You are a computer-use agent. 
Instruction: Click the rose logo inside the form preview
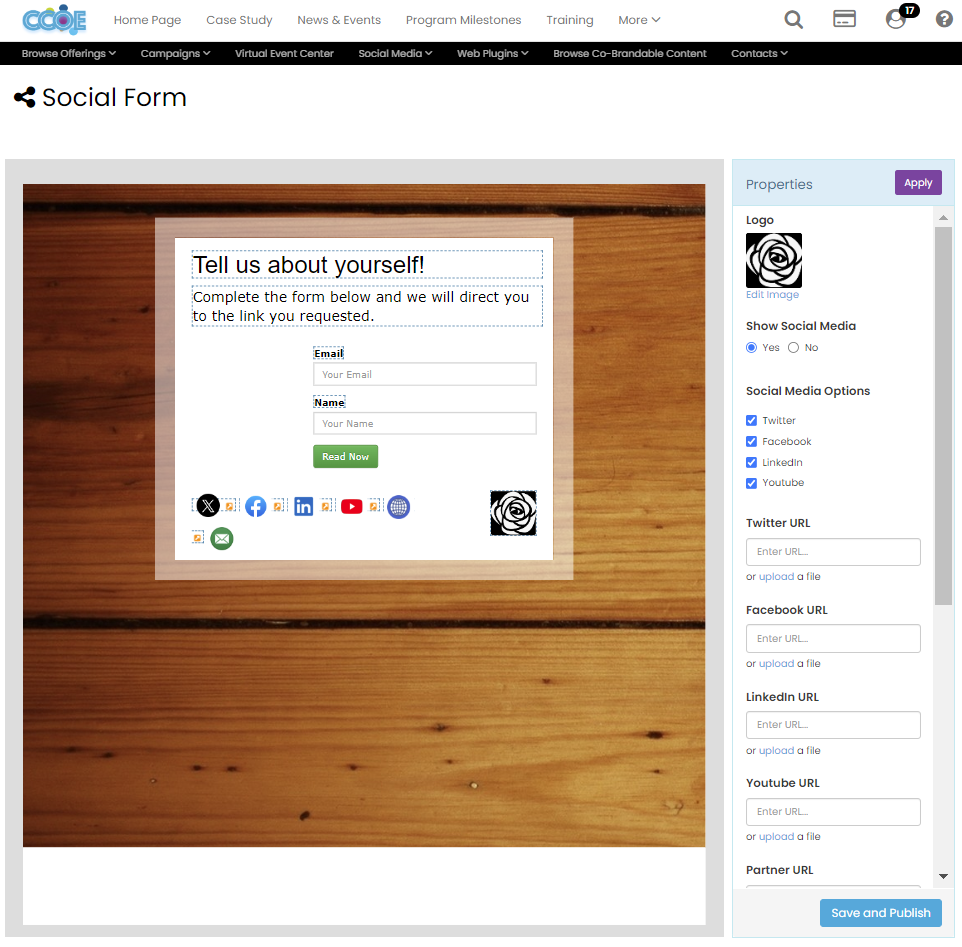(x=514, y=513)
